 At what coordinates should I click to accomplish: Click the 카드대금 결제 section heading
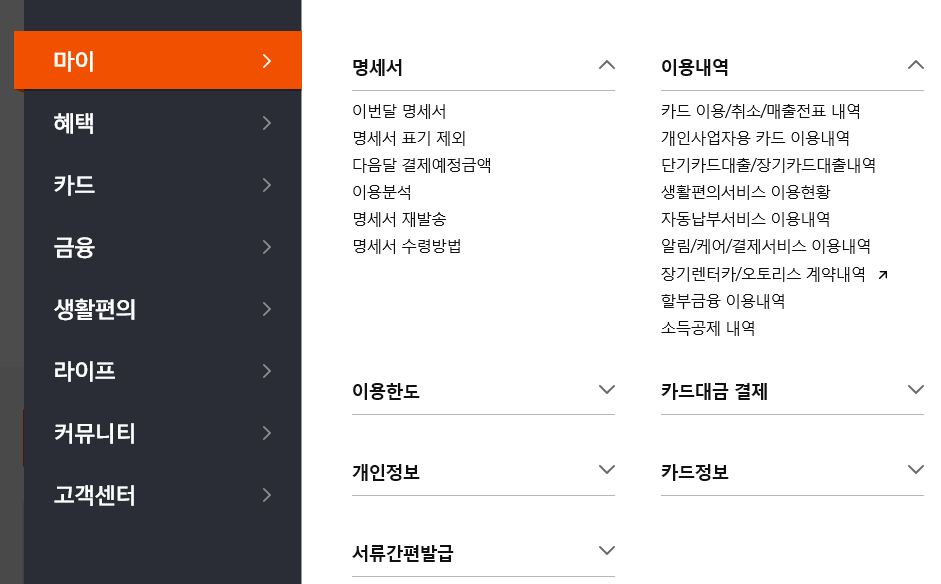coord(714,391)
